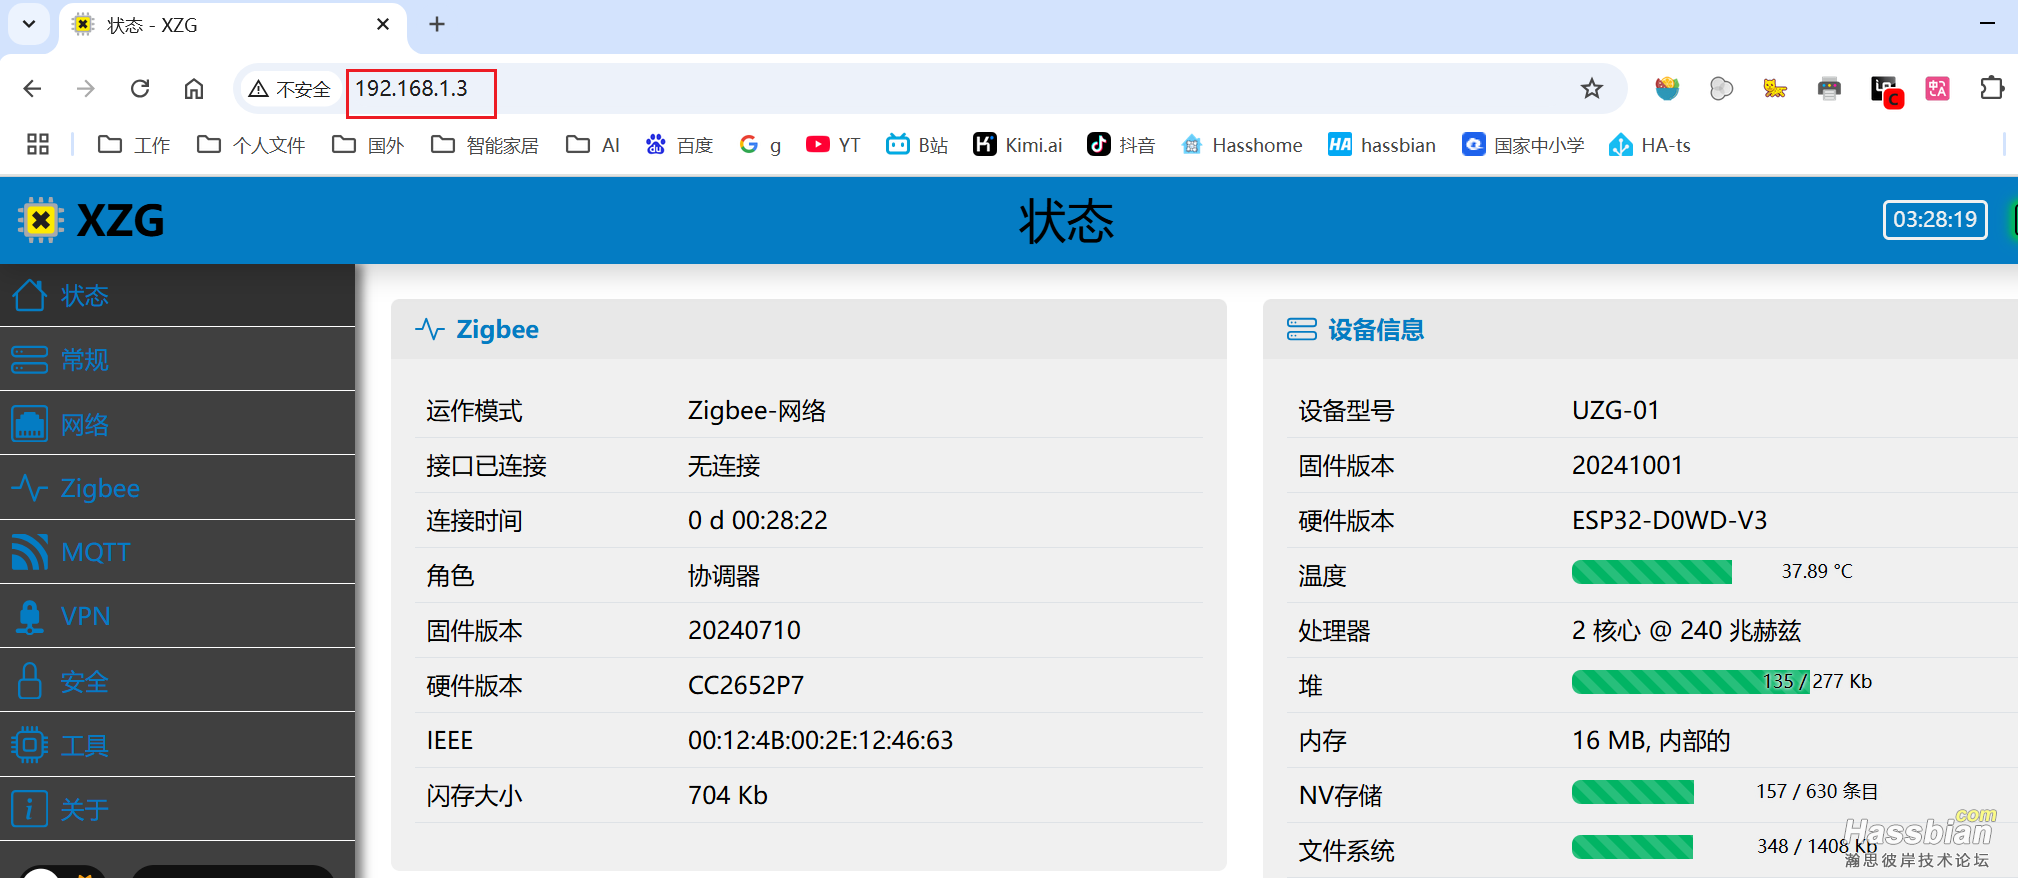
Task: Open the 抖音 bookmark
Action: click(x=1121, y=145)
